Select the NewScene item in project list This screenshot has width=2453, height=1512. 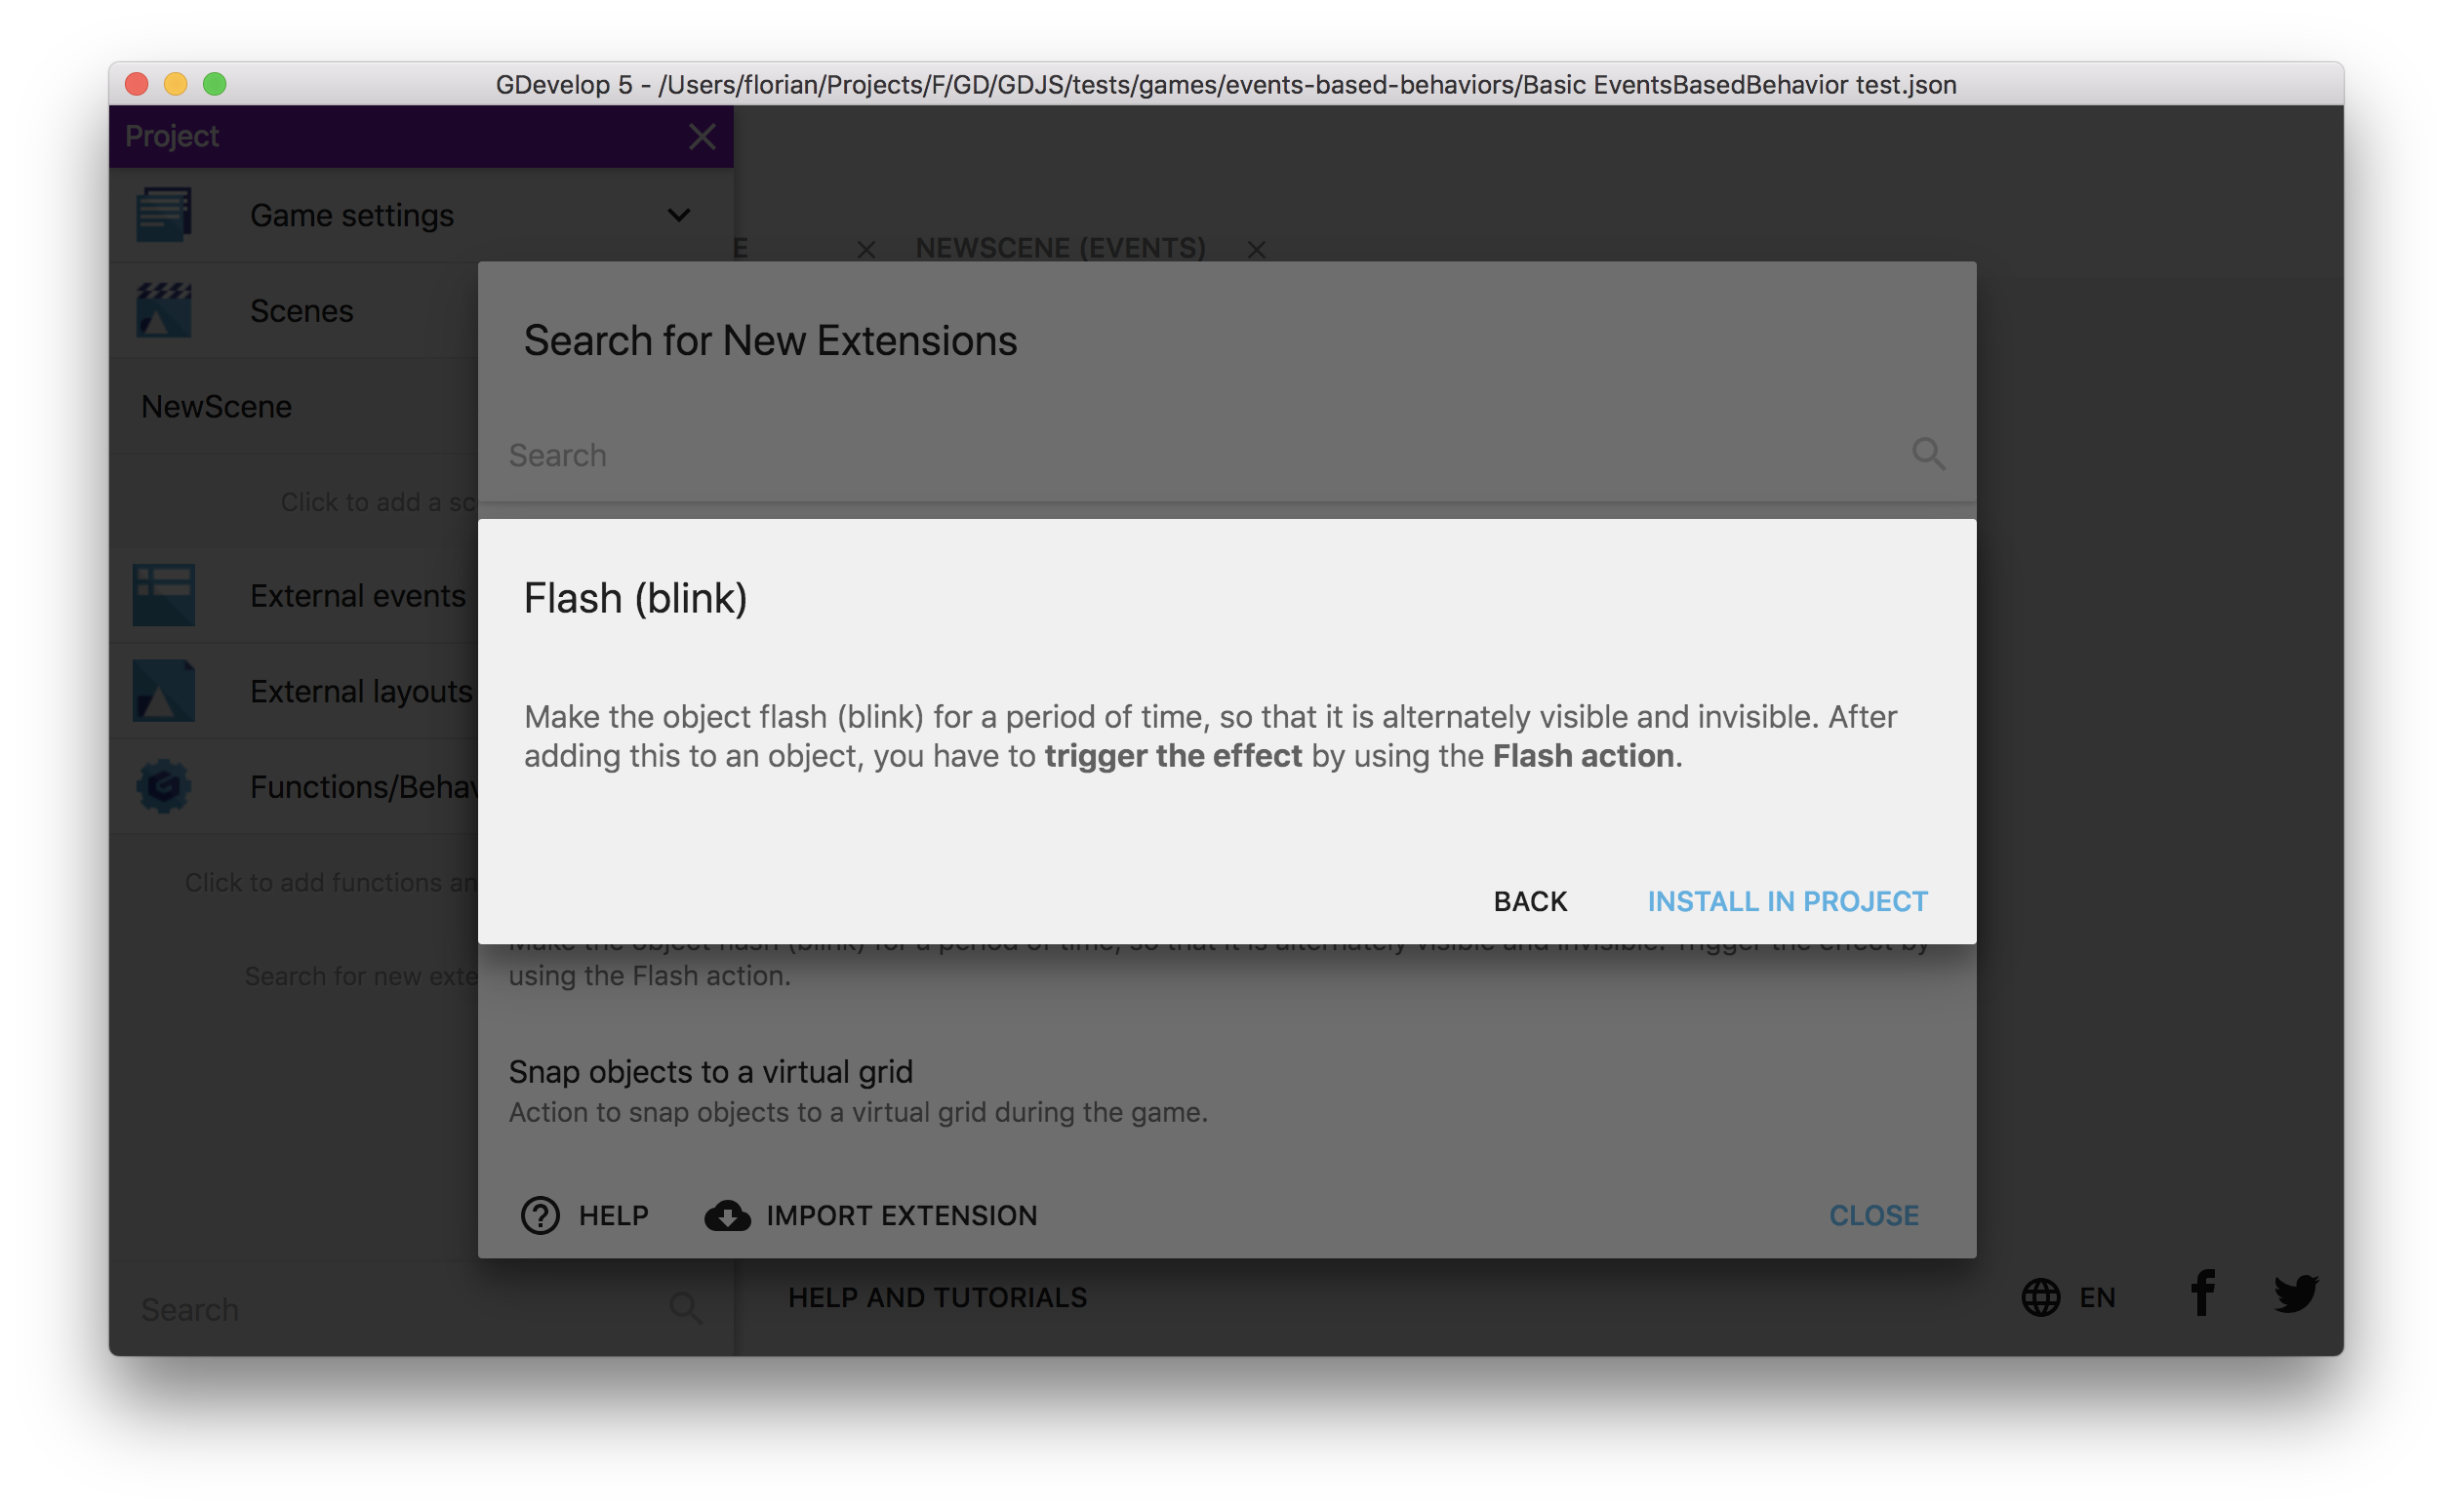217,407
